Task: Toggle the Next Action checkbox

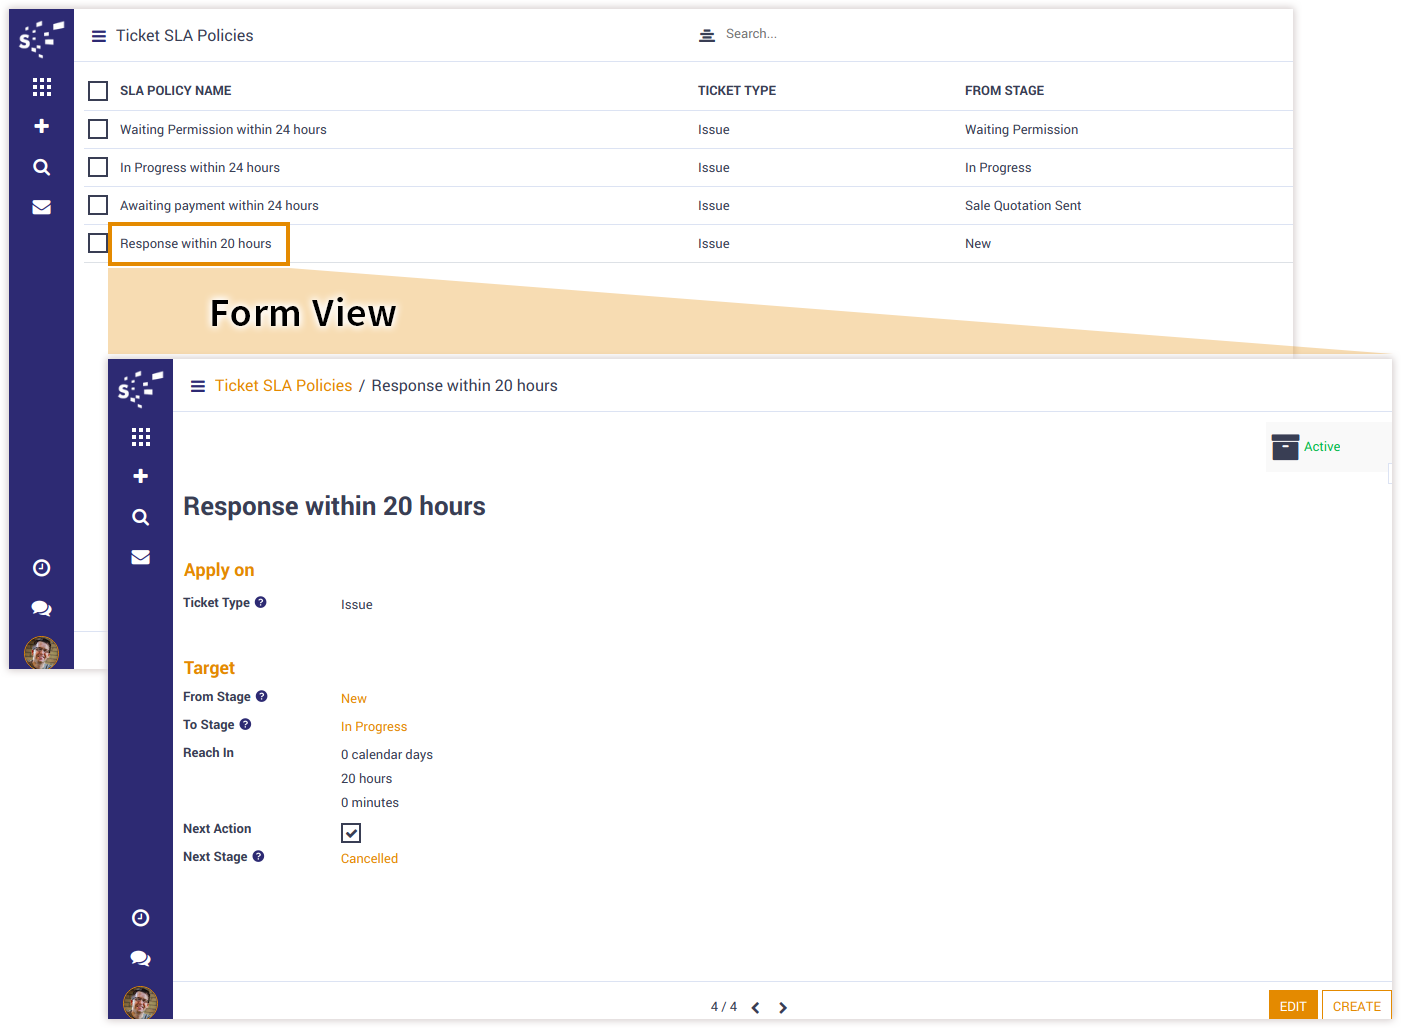Action: pos(351,832)
